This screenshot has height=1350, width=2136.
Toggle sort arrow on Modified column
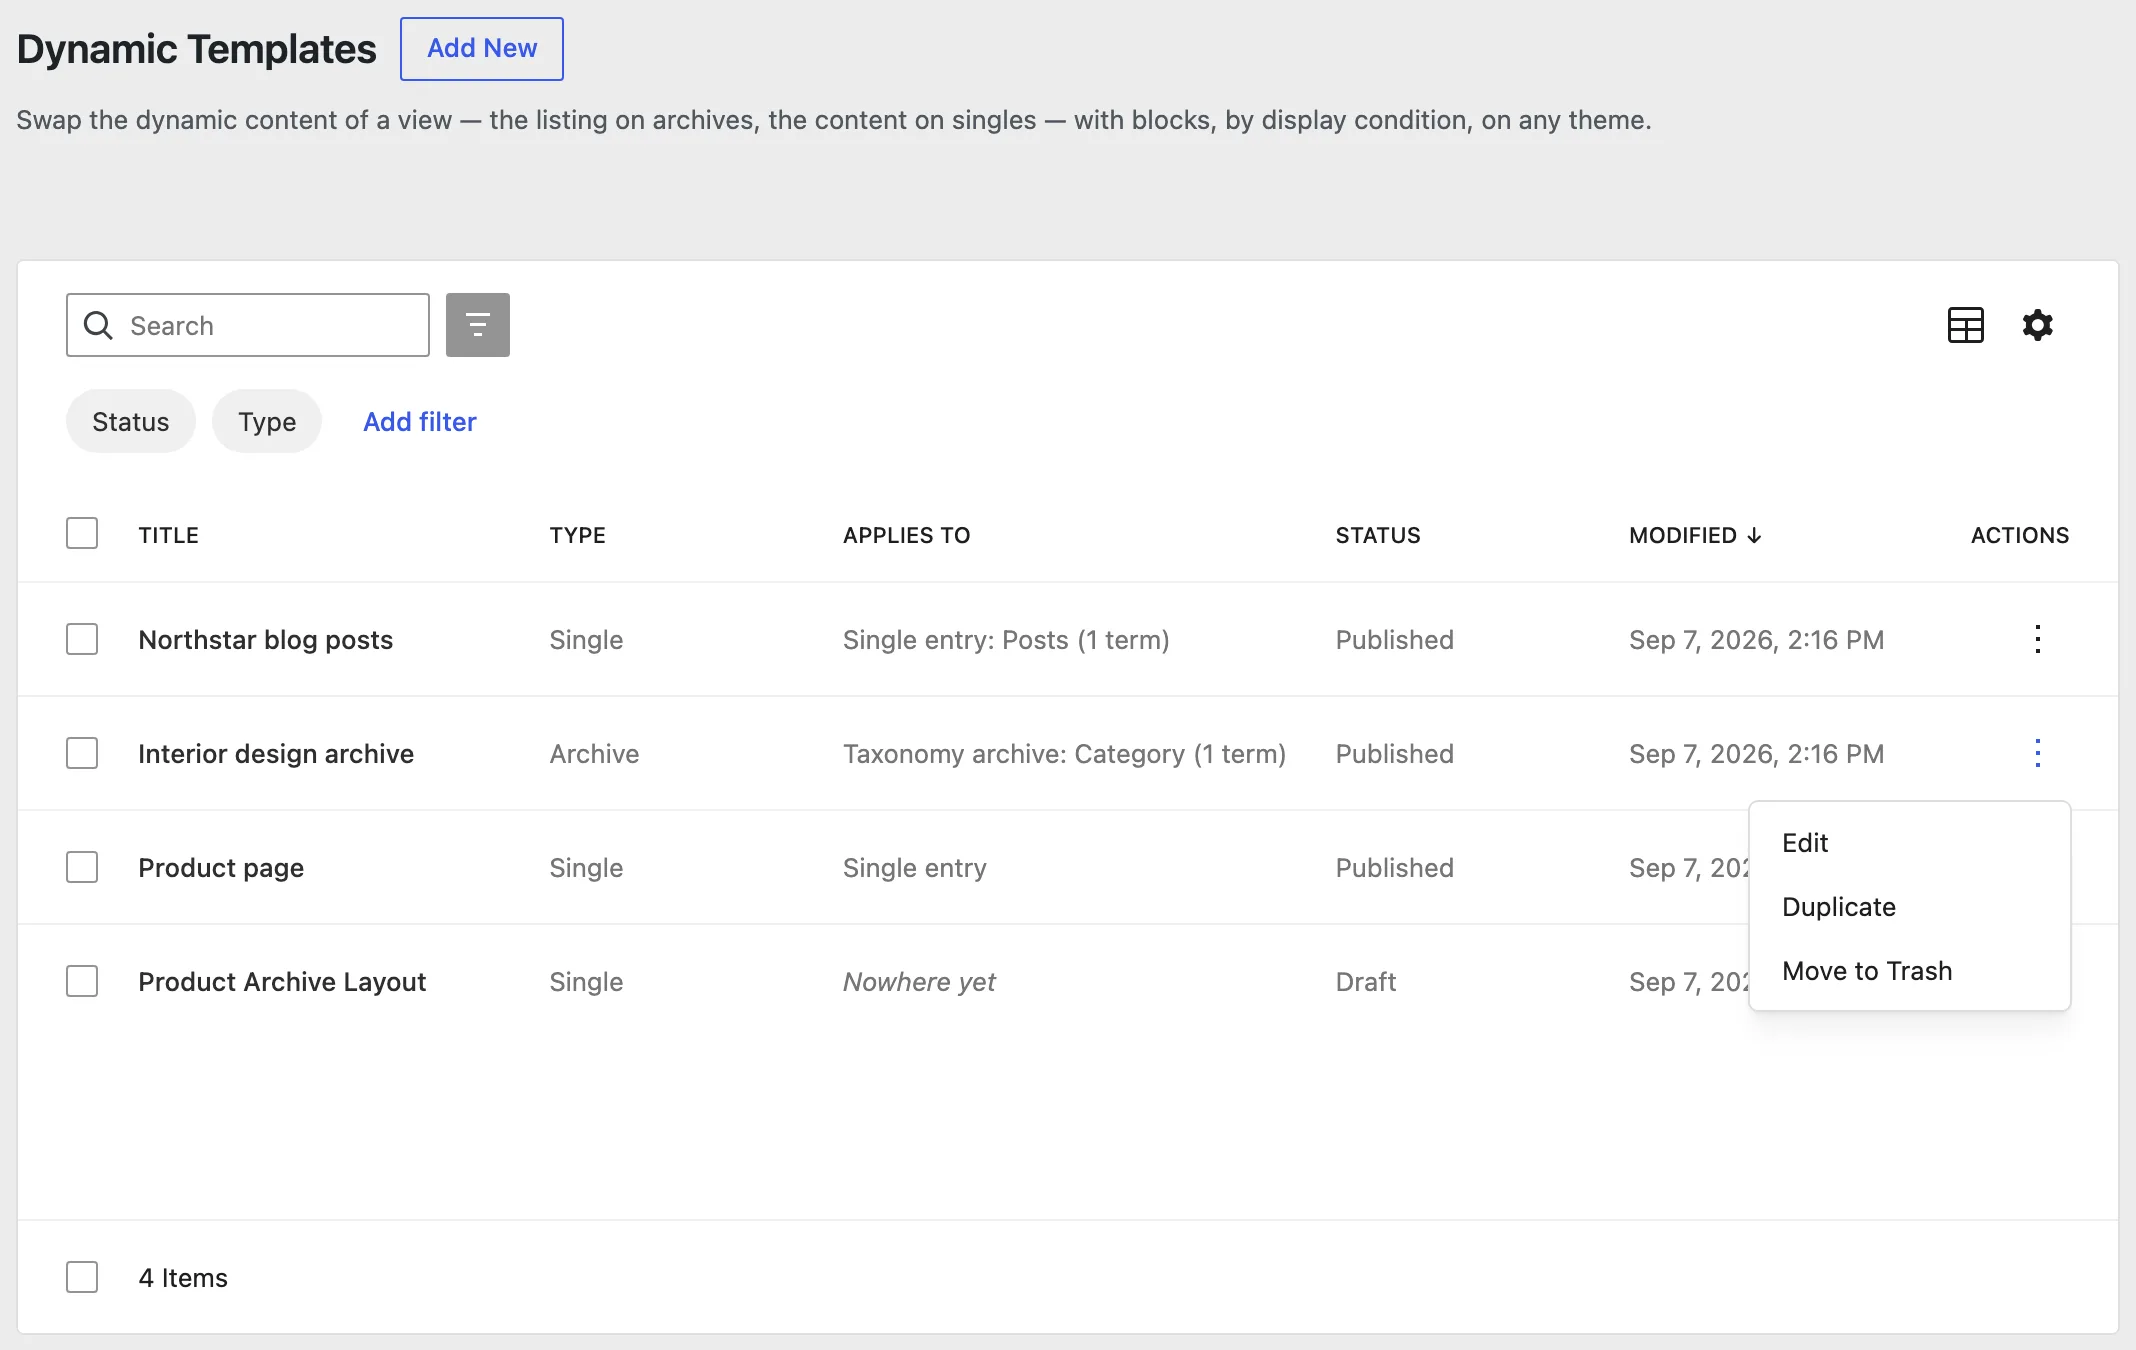[1754, 536]
